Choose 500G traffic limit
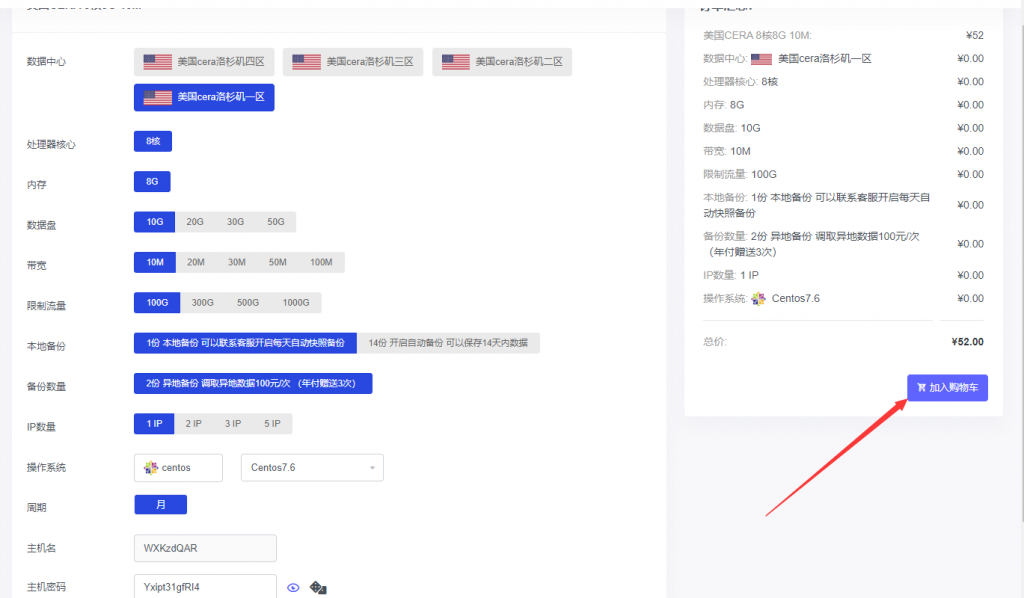 pos(248,303)
